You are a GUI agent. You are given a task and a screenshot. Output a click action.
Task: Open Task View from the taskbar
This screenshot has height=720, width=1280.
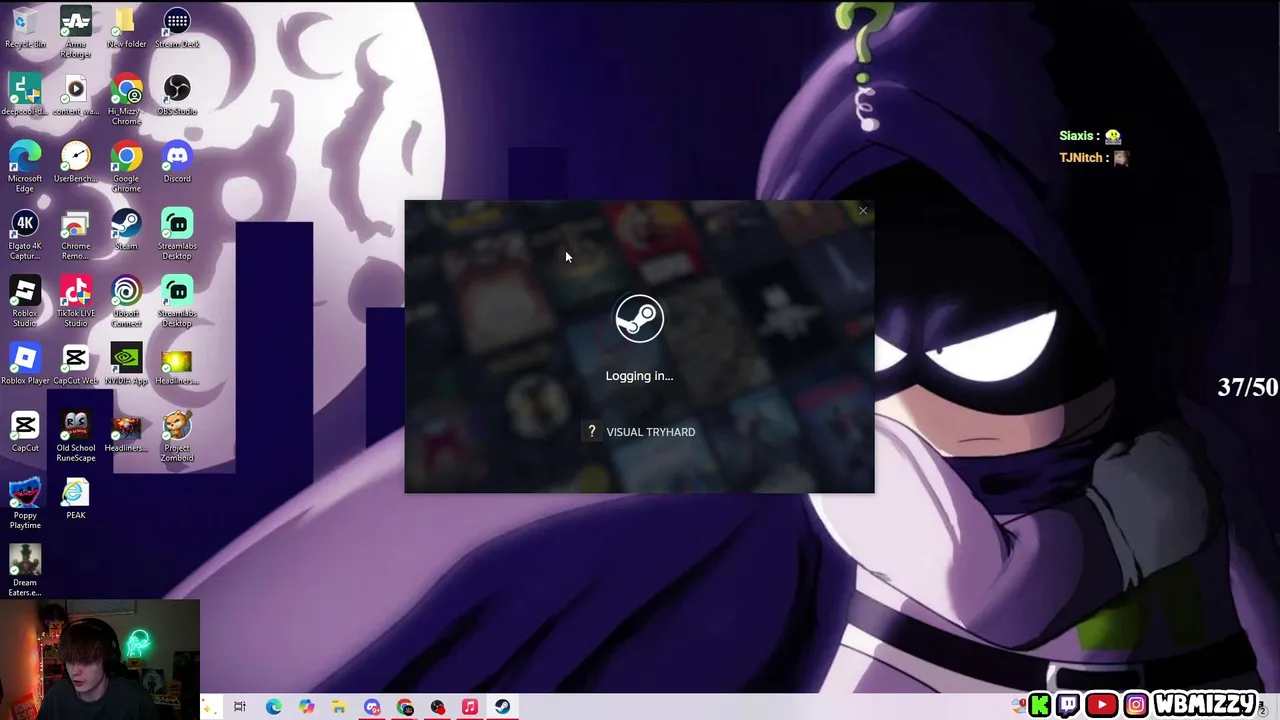coord(240,707)
